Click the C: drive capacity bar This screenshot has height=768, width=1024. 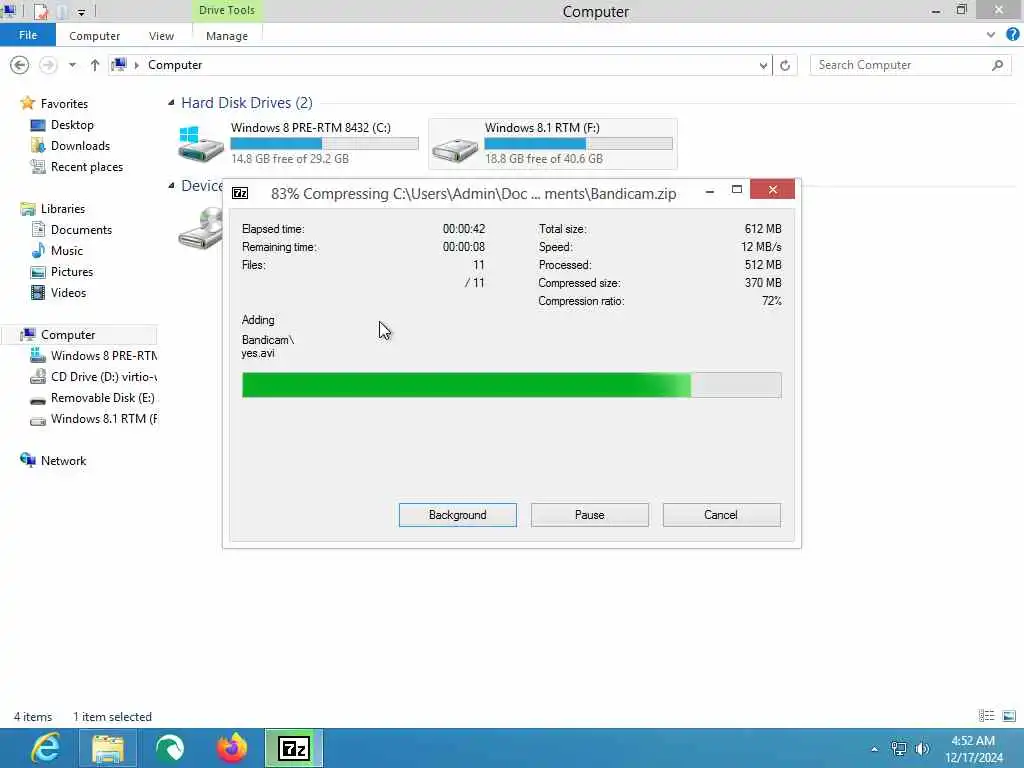pos(325,143)
